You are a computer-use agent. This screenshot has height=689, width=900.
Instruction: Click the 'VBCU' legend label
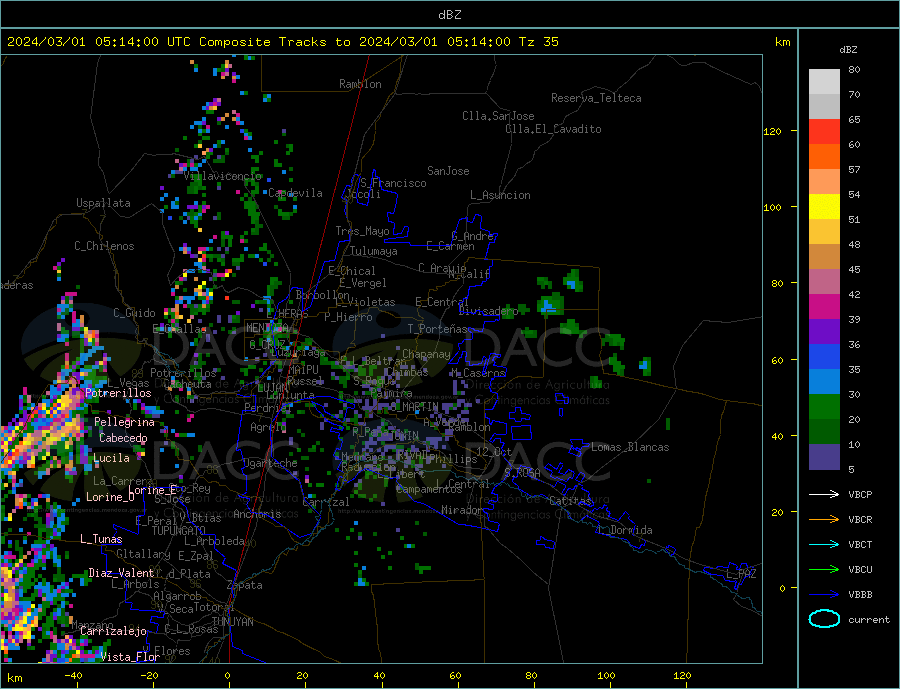860,570
